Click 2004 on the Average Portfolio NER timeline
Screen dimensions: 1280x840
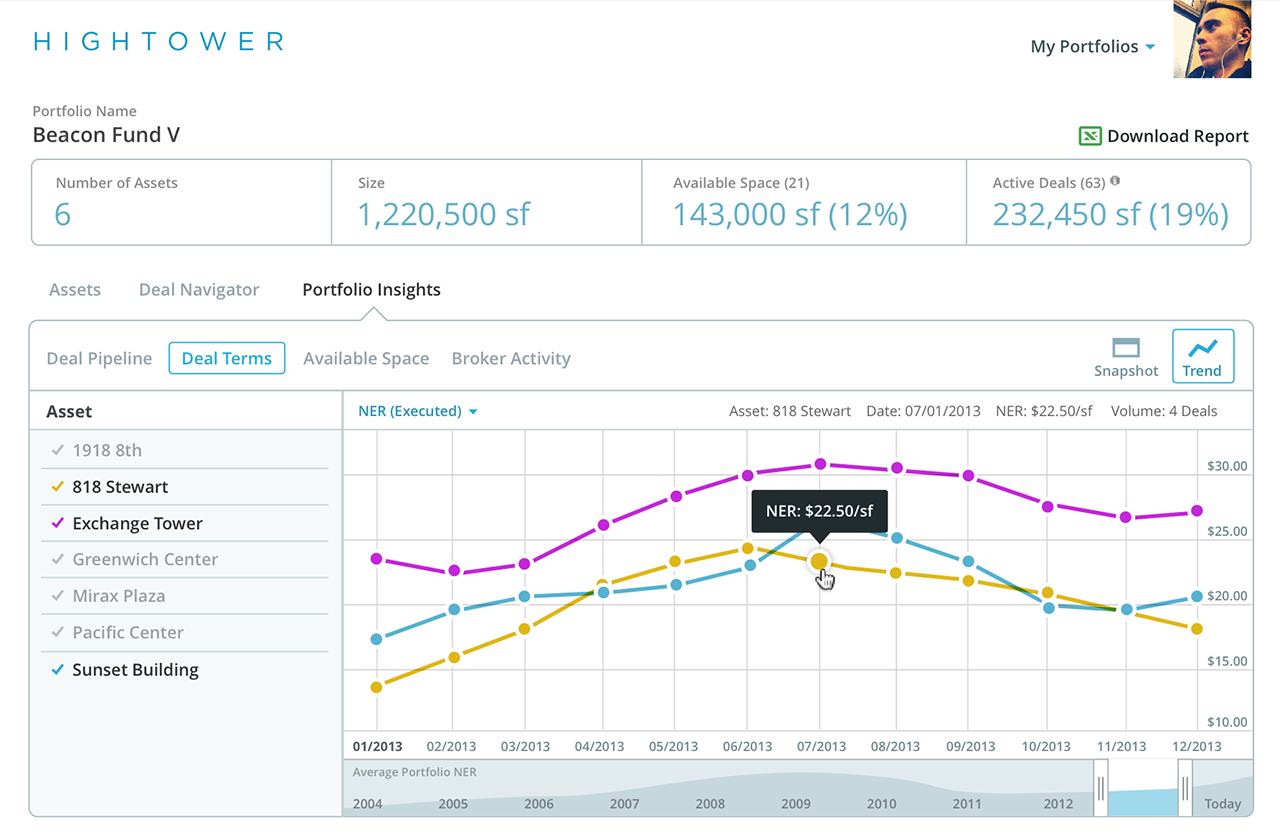pyautogui.click(x=367, y=804)
